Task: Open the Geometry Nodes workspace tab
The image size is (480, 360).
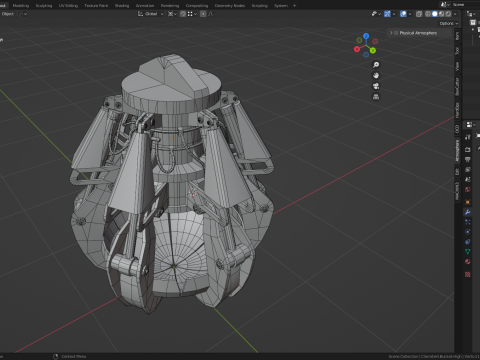Action: (x=230, y=6)
